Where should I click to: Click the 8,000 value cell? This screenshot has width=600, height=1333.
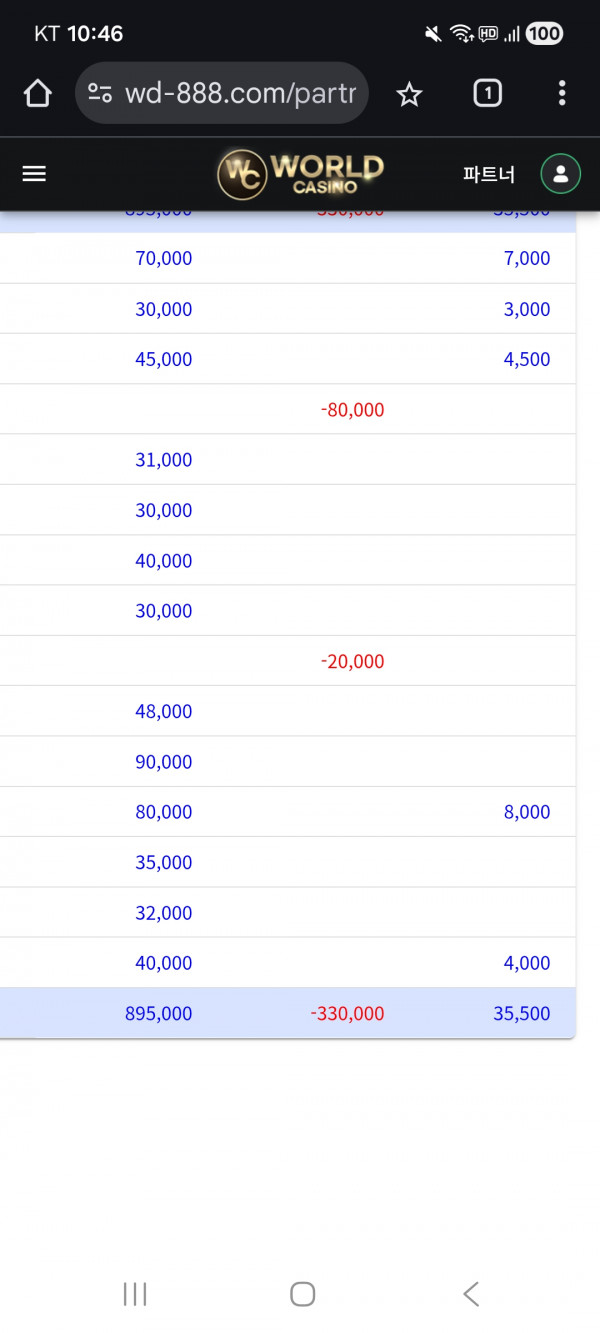coord(527,812)
